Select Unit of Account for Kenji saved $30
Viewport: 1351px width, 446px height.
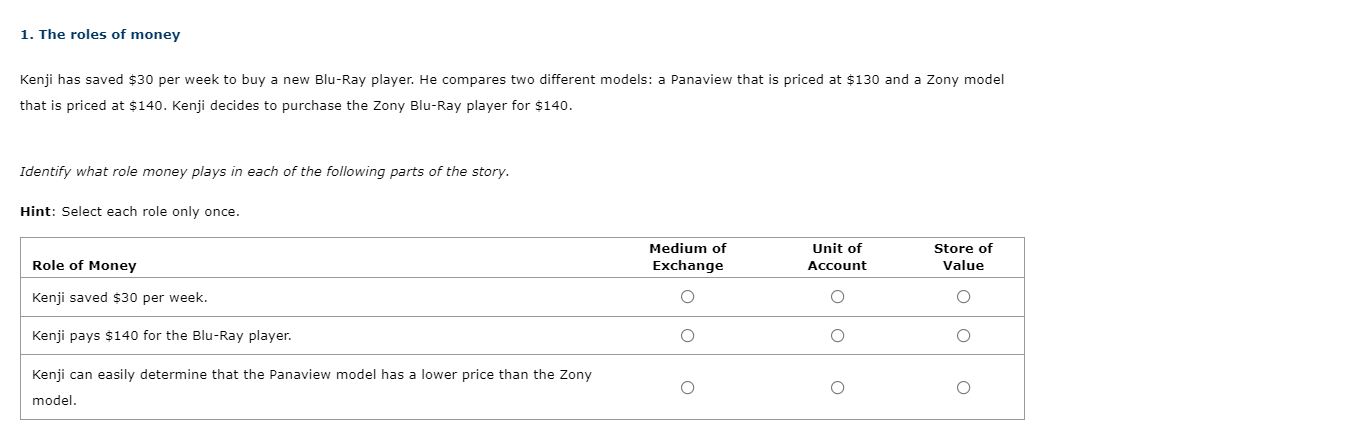[837, 297]
